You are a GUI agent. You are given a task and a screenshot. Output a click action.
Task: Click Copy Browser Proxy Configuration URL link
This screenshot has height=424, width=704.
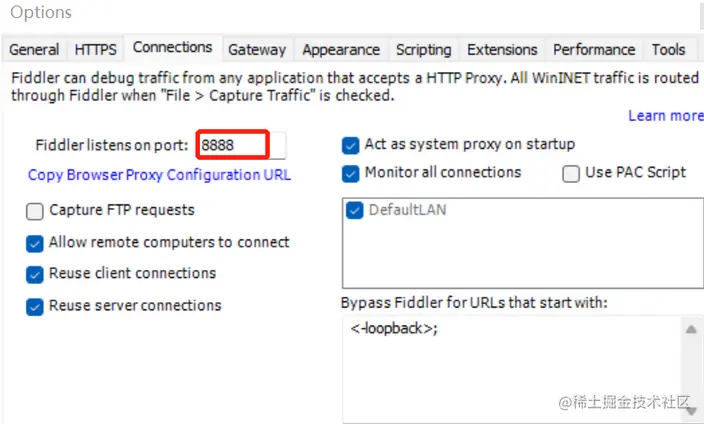coord(159,175)
